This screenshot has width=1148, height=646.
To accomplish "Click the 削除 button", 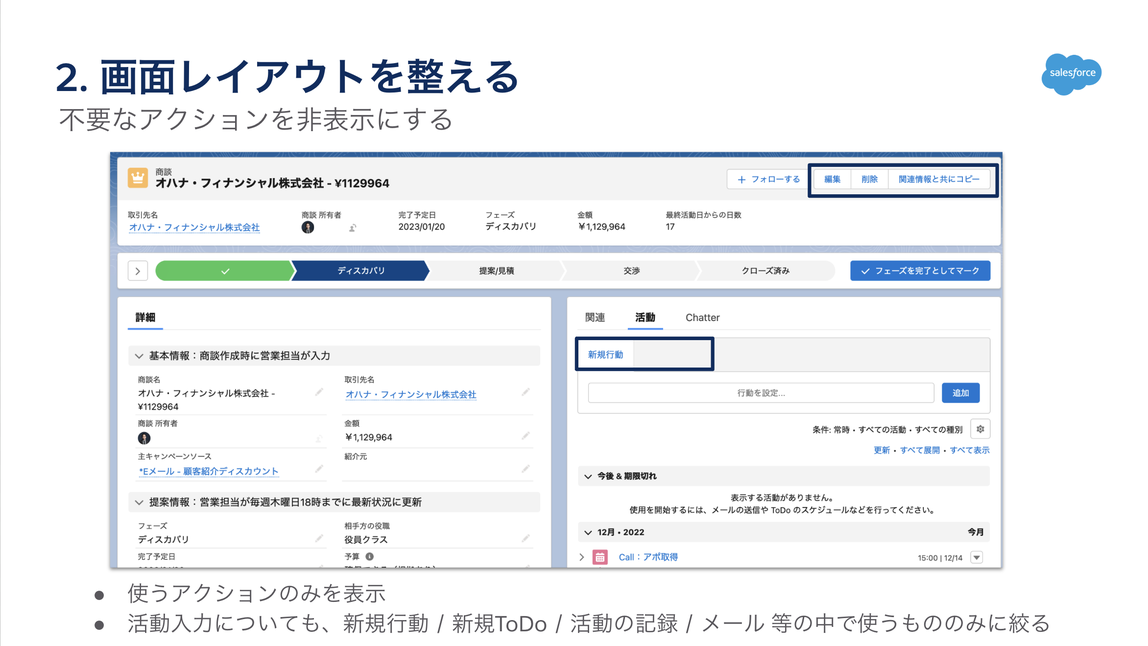I will pos(869,179).
